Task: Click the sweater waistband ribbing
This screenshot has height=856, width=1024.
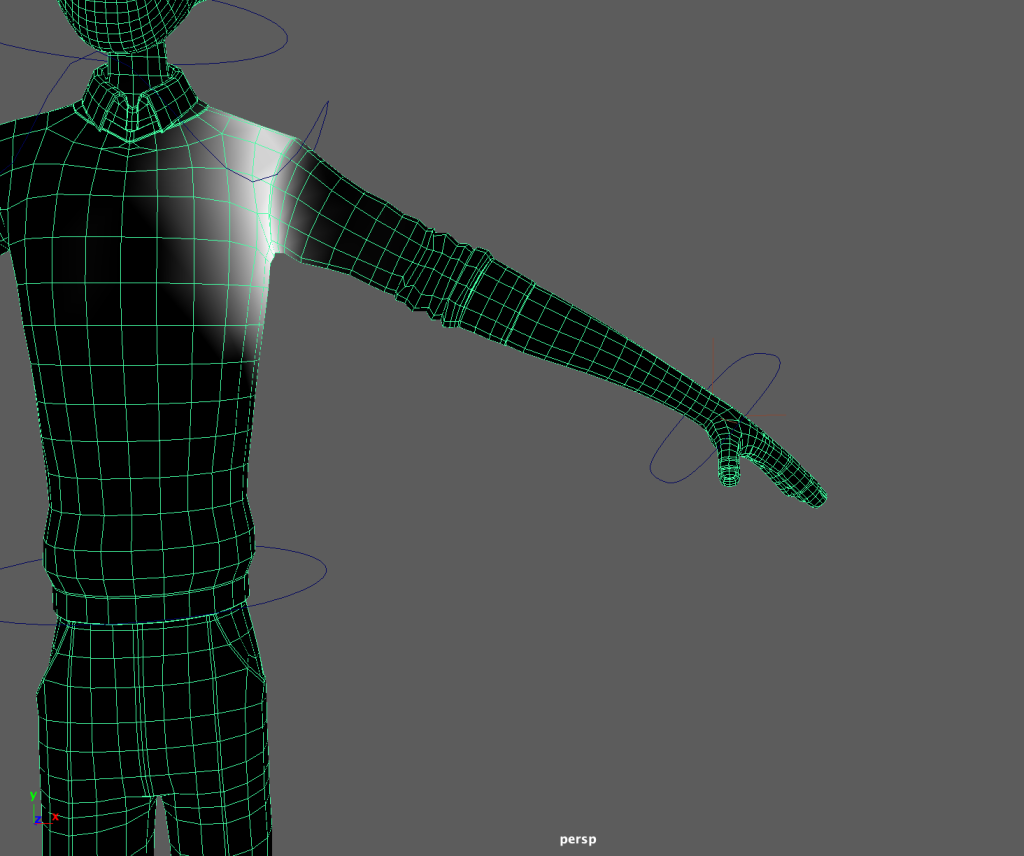Action: tap(150, 600)
